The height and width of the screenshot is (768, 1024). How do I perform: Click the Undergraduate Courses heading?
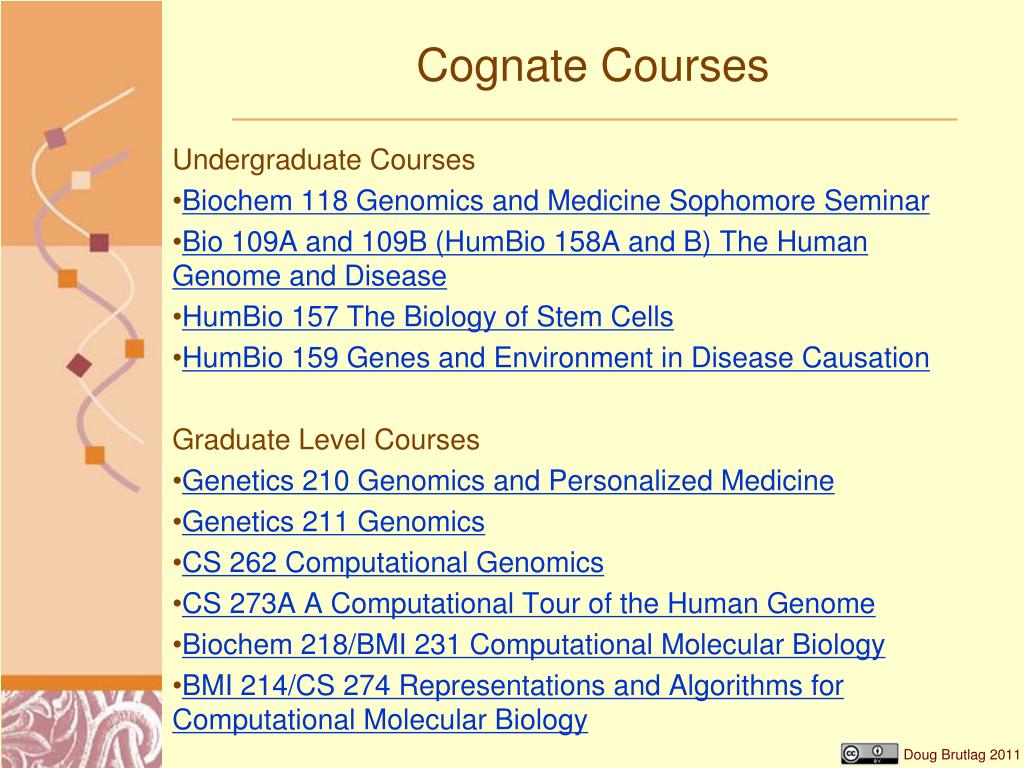(324, 161)
